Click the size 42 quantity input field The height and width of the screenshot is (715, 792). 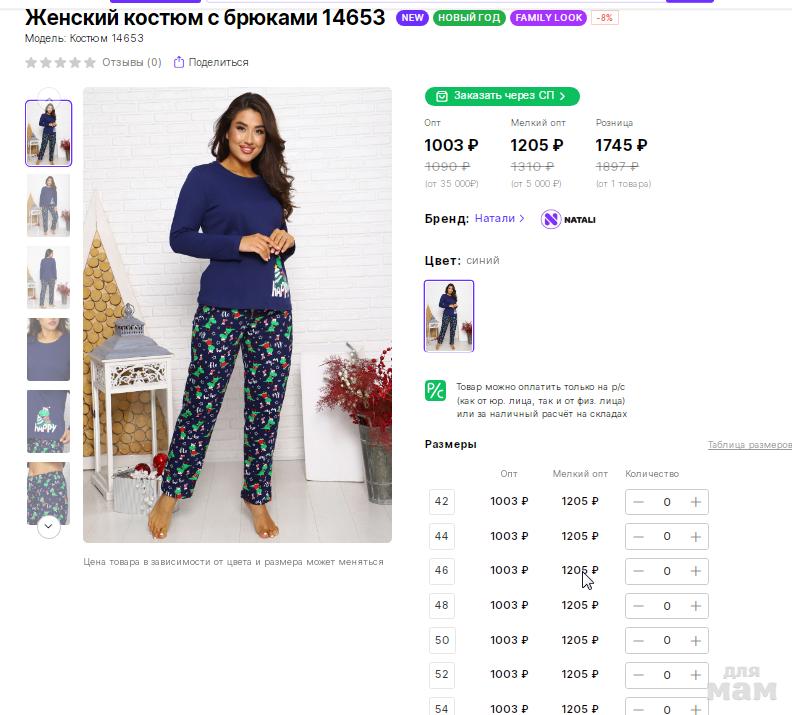pyautogui.click(x=667, y=502)
